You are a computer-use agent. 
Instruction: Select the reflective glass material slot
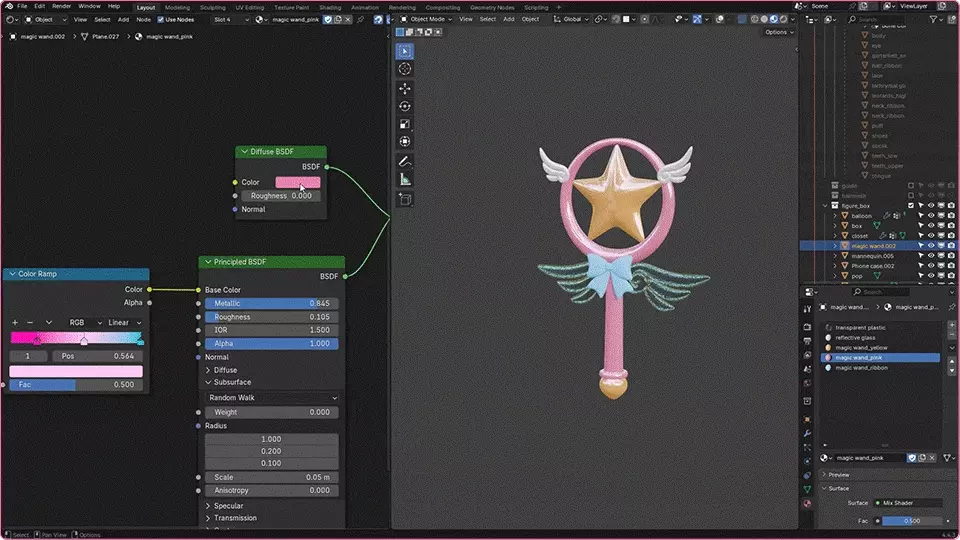(x=881, y=338)
